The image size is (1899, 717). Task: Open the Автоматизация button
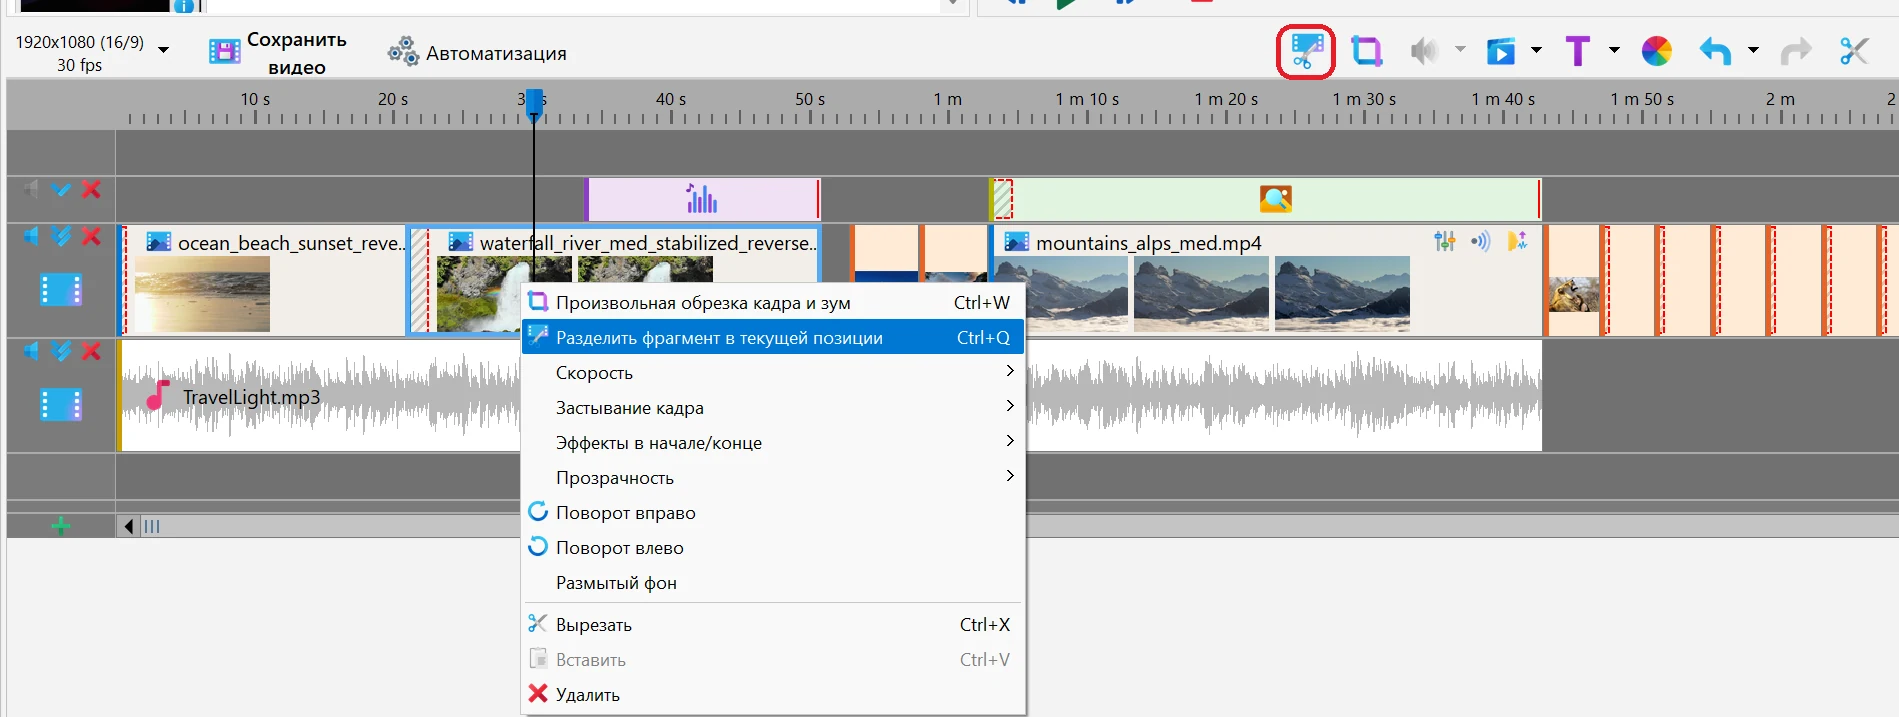pyautogui.click(x=477, y=53)
